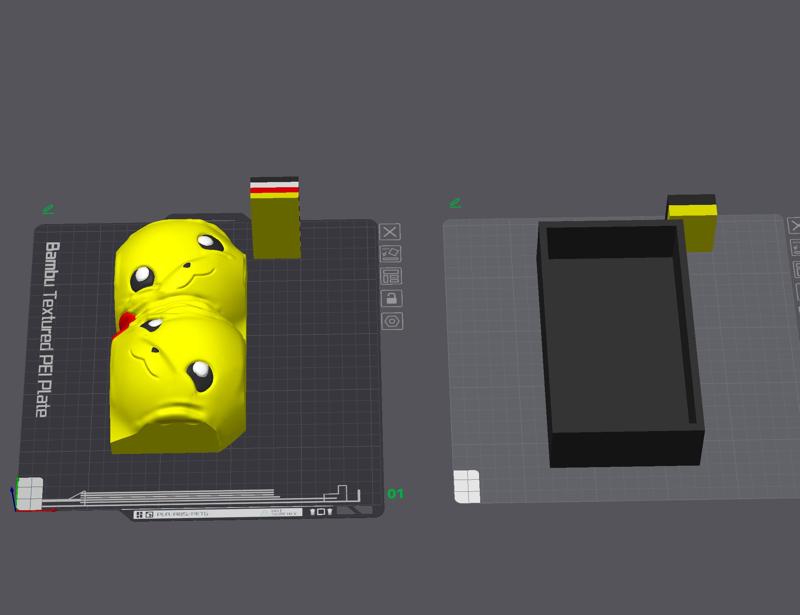This screenshot has width=800, height=615.
Task: Click the remove-objects X icon on plate 01
Action: tap(390, 232)
